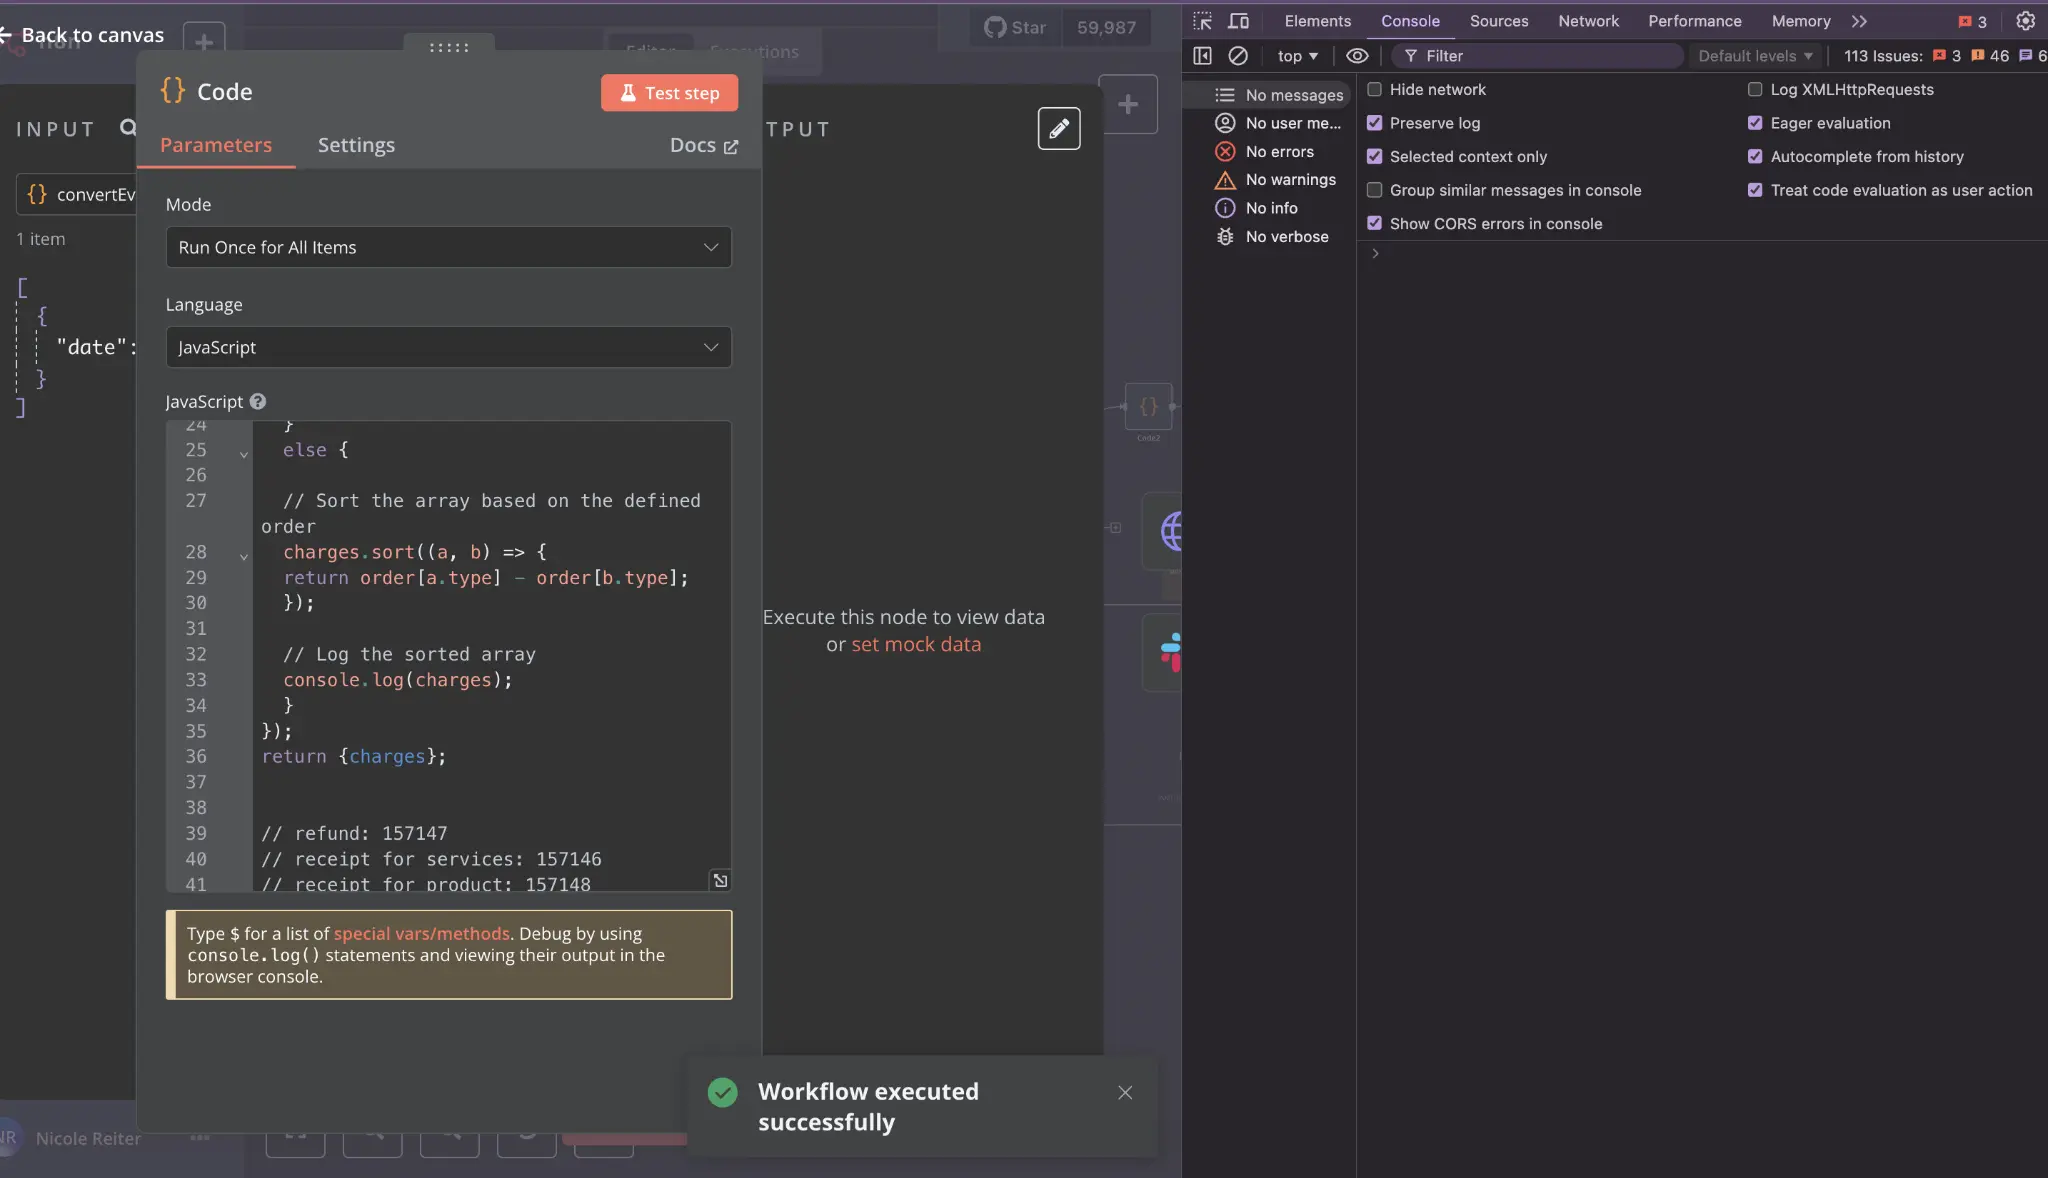Screen dimensions: 2048x1178
Task: Open the top frame context dropdown
Action: pyautogui.click(x=1297, y=56)
